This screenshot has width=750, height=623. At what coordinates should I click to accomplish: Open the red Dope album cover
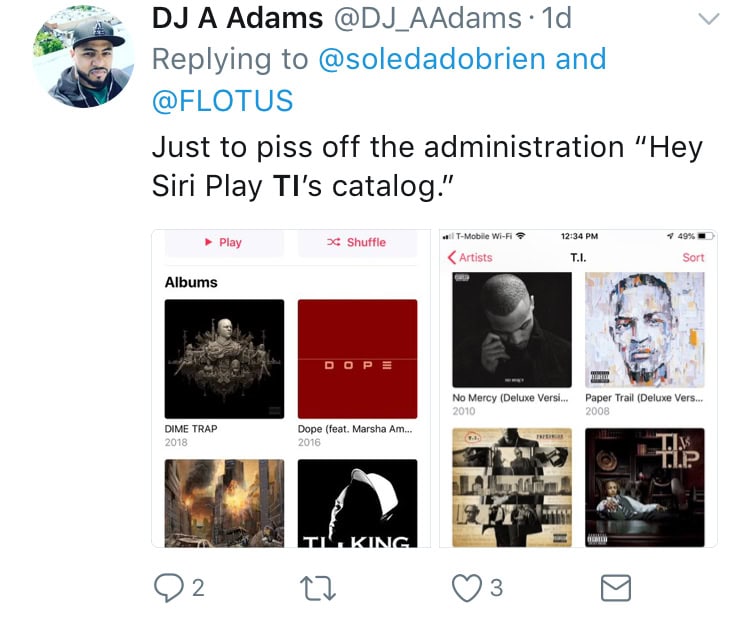[x=357, y=359]
